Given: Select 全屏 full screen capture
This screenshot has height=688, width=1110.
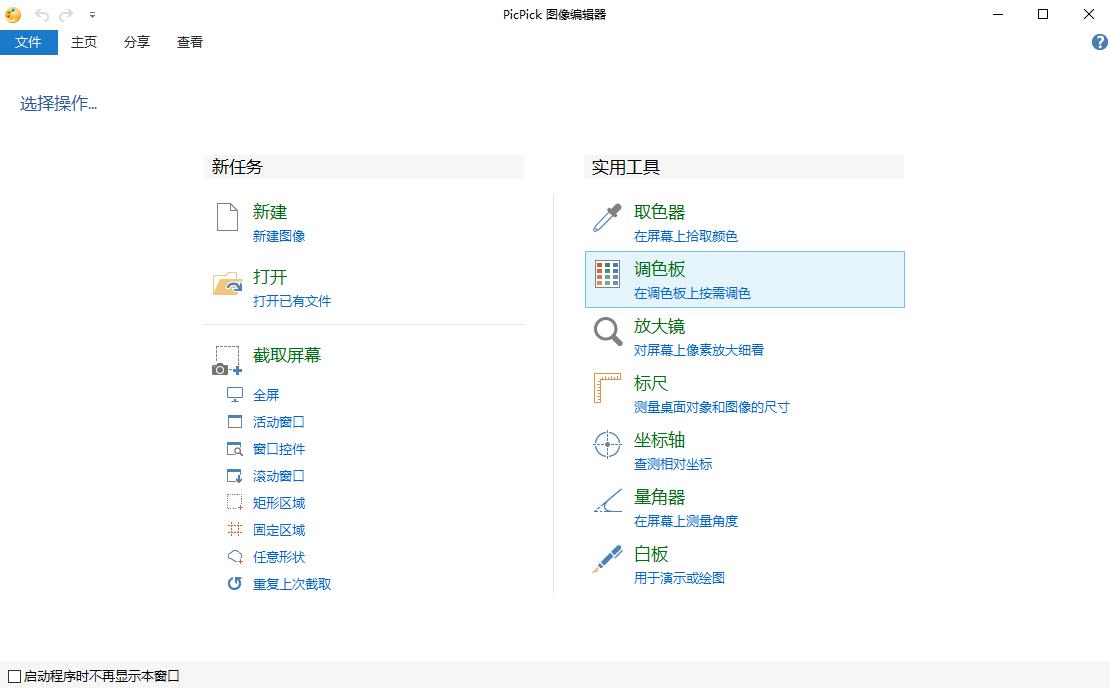Looking at the screenshot, I should point(266,394).
